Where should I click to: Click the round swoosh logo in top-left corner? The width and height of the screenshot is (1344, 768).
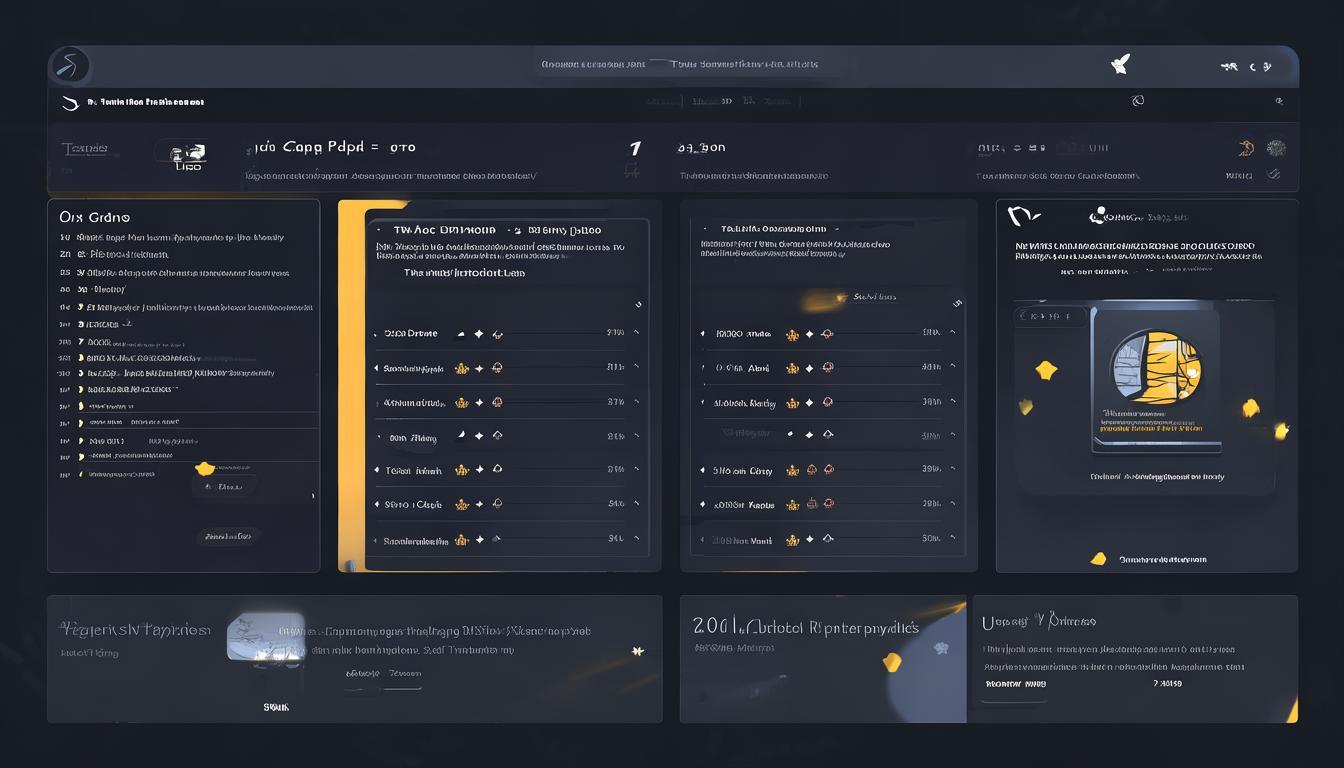pos(70,67)
